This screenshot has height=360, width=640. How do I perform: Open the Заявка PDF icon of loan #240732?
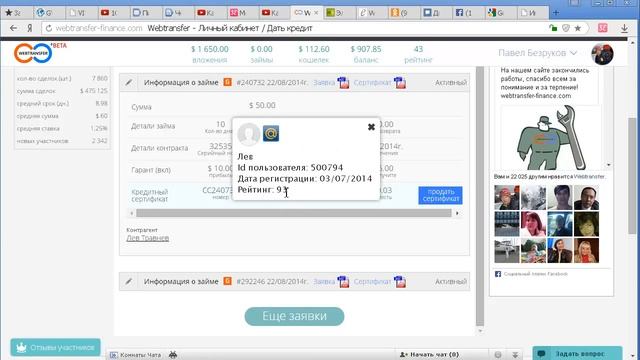343,82
